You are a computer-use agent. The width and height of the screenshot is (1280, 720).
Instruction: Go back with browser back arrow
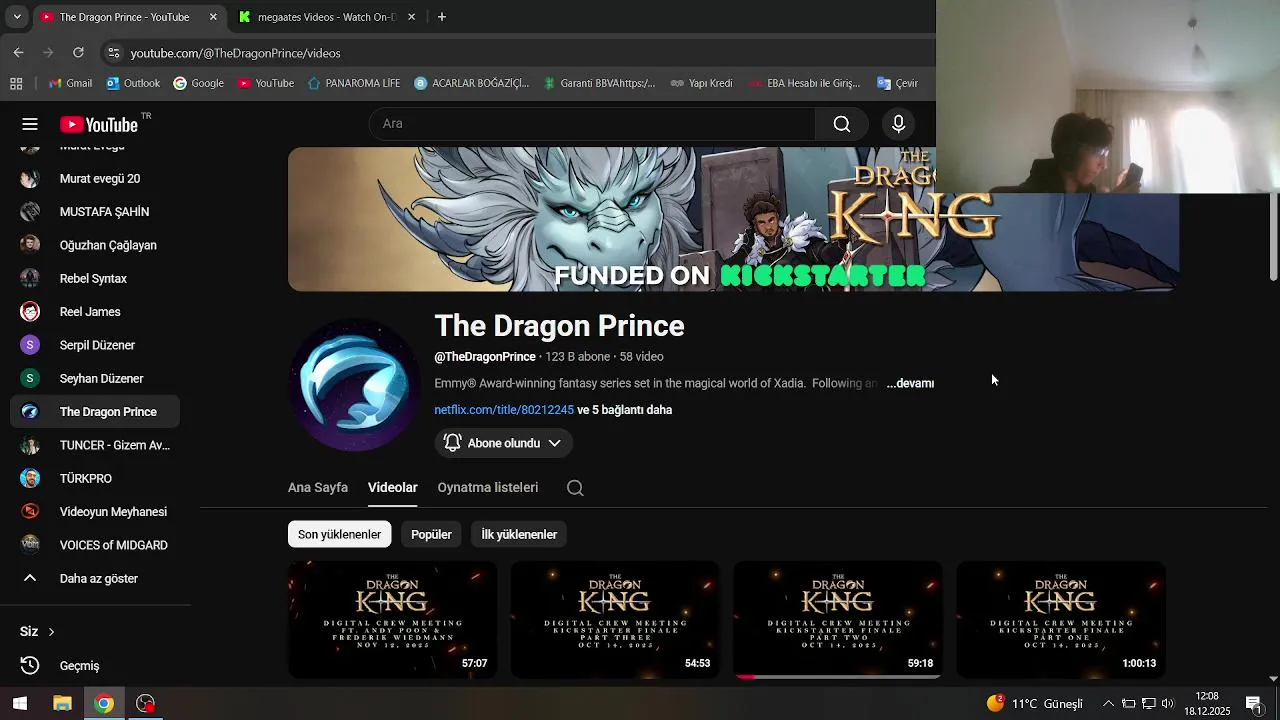(x=19, y=53)
